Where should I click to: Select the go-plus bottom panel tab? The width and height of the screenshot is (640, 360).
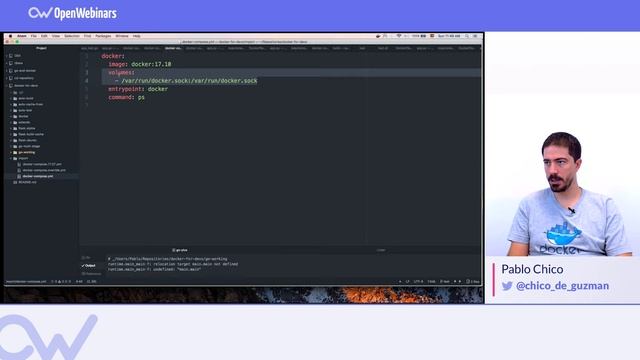(x=180, y=250)
